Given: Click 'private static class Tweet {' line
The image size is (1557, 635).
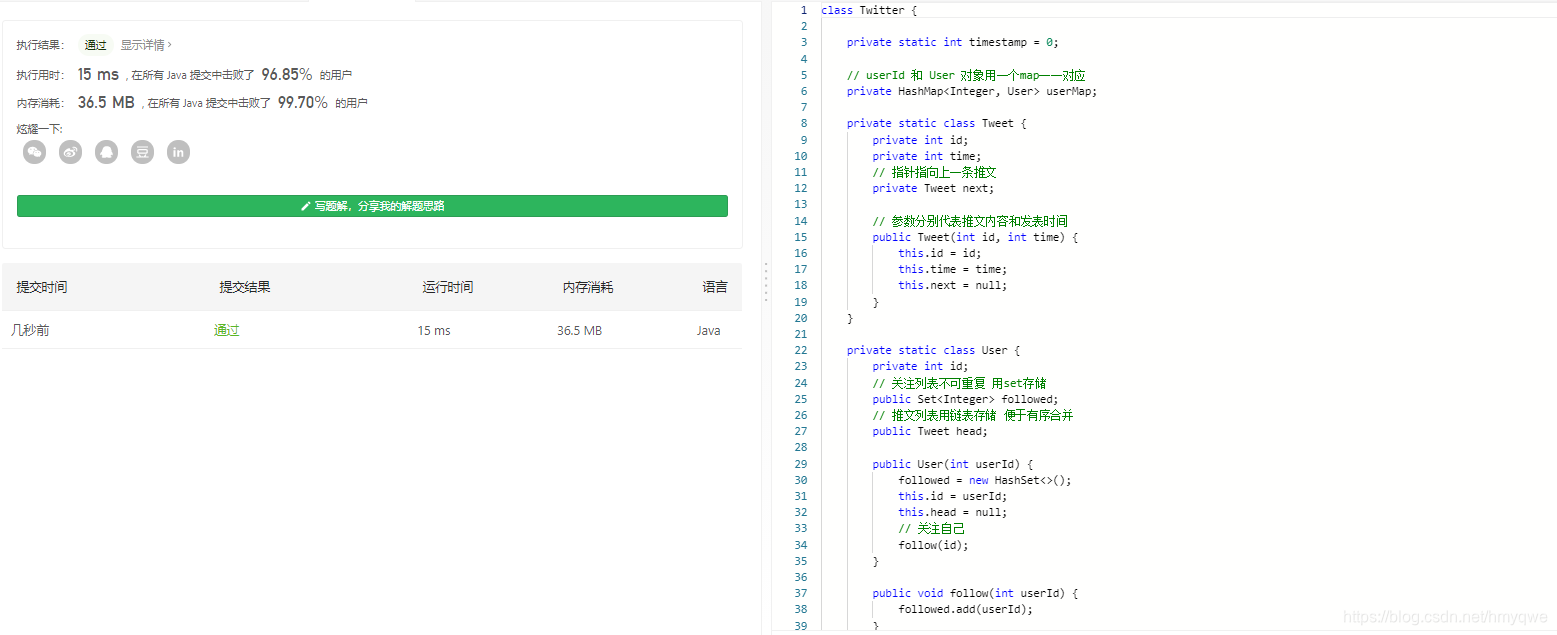Looking at the screenshot, I should pyautogui.click(x=936, y=123).
